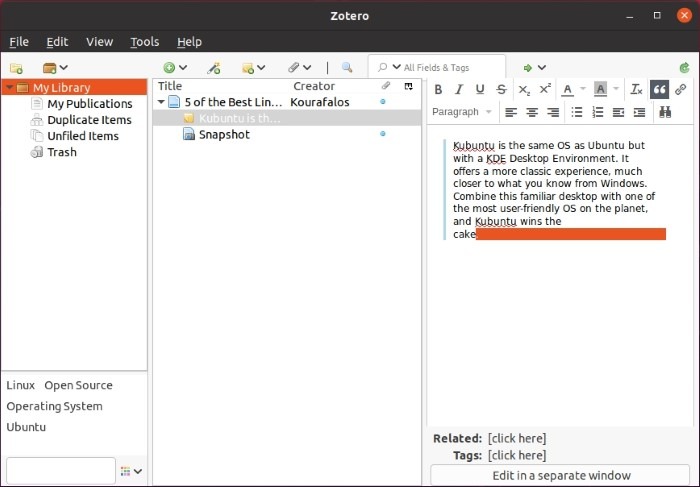Image resolution: width=700 pixels, height=487 pixels.
Task: Click Related '[click here]' link
Action: pos(517,438)
